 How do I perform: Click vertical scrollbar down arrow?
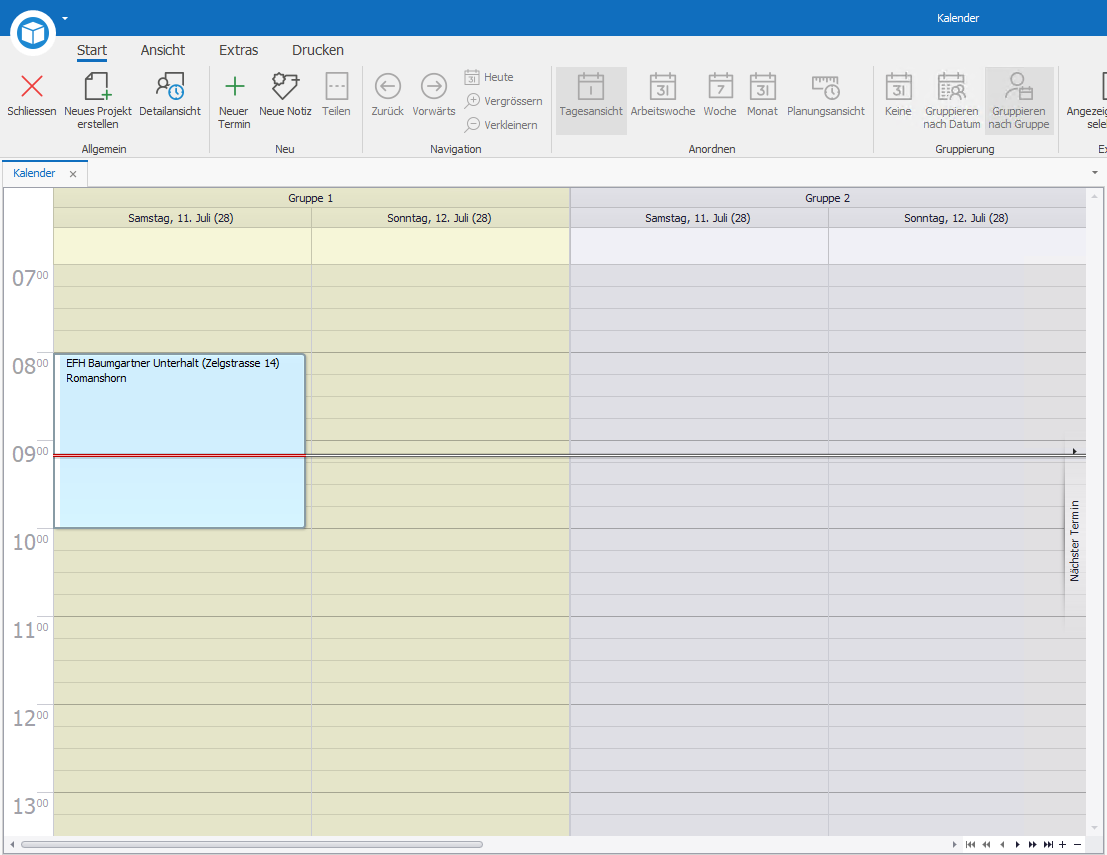pyautogui.click(x=1095, y=828)
